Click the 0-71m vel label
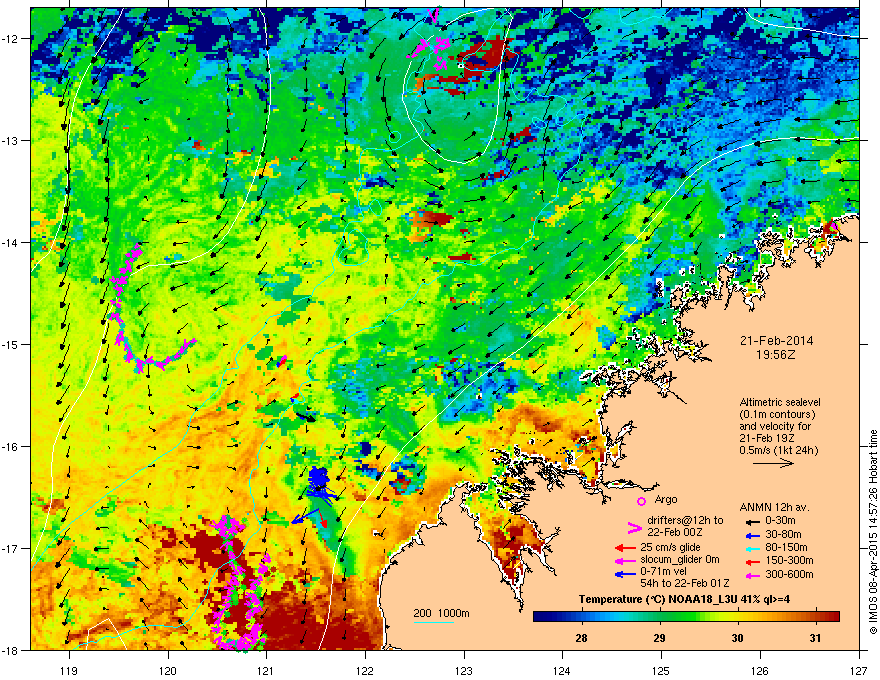This screenshot has height=680, width=880. click(x=665, y=573)
